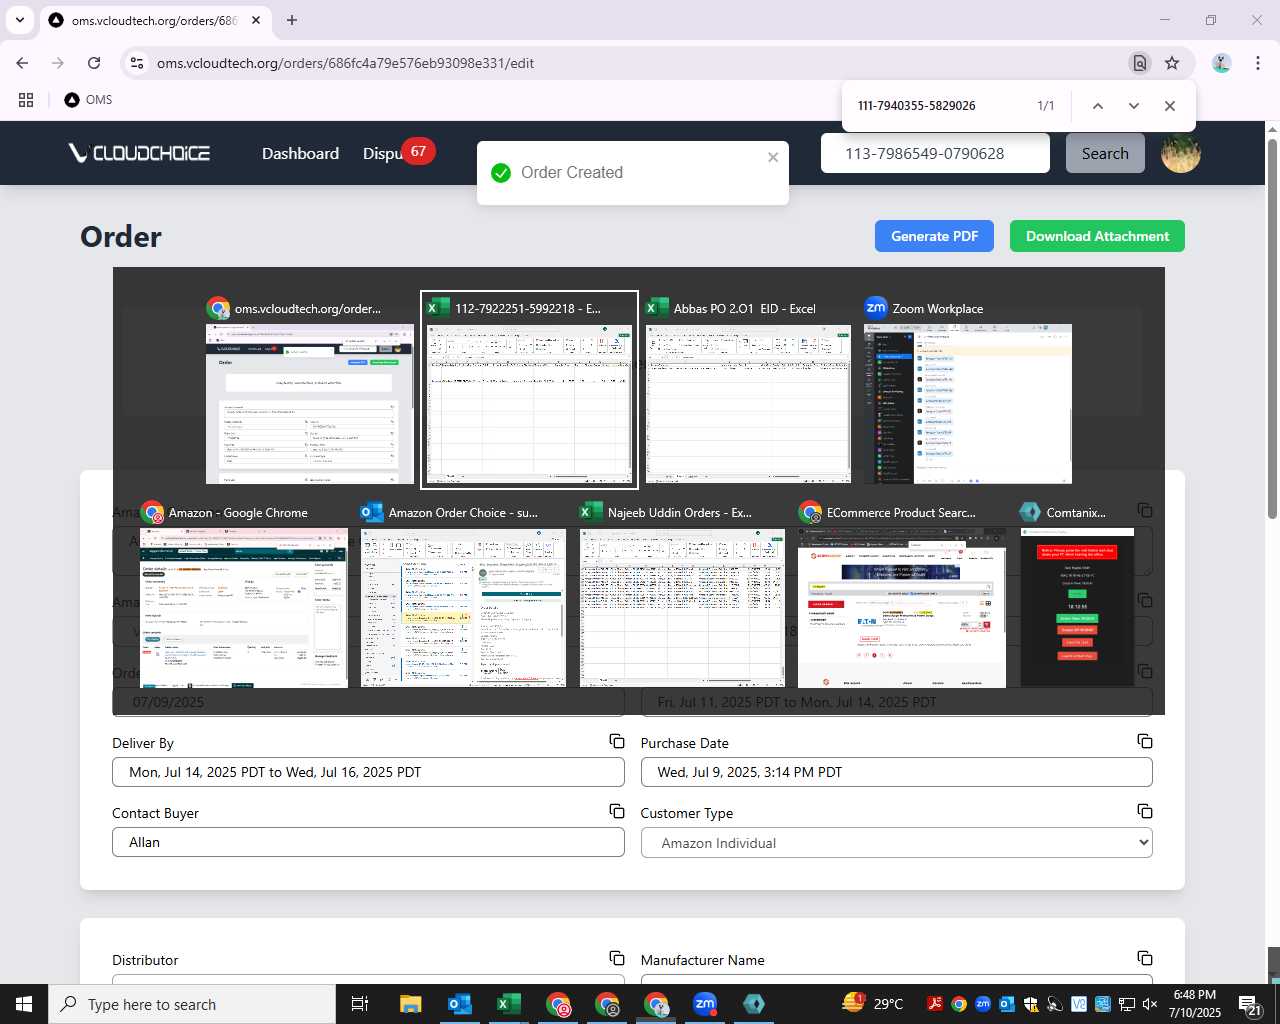This screenshot has height=1024, width=1280.
Task: Copy the Deliver By field value
Action: (x=617, y=741)
